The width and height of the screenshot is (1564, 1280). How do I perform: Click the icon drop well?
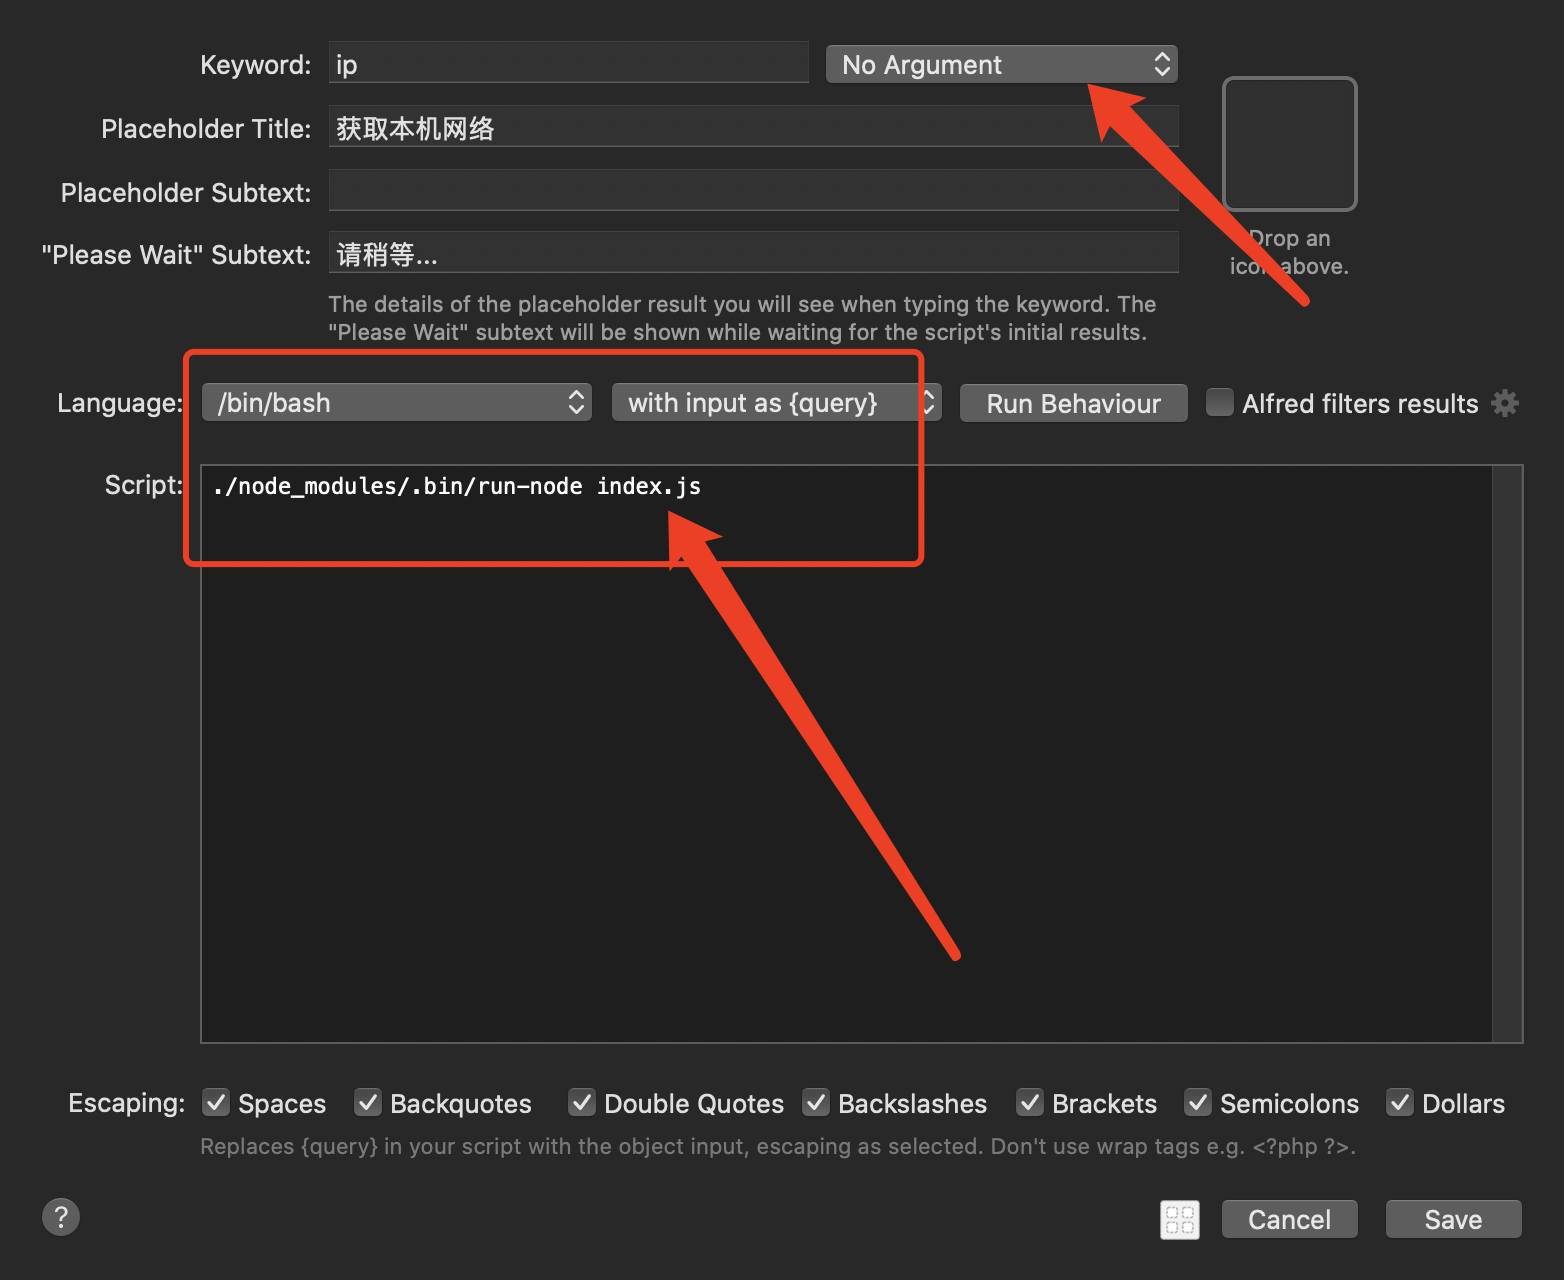coord(1290,144)
